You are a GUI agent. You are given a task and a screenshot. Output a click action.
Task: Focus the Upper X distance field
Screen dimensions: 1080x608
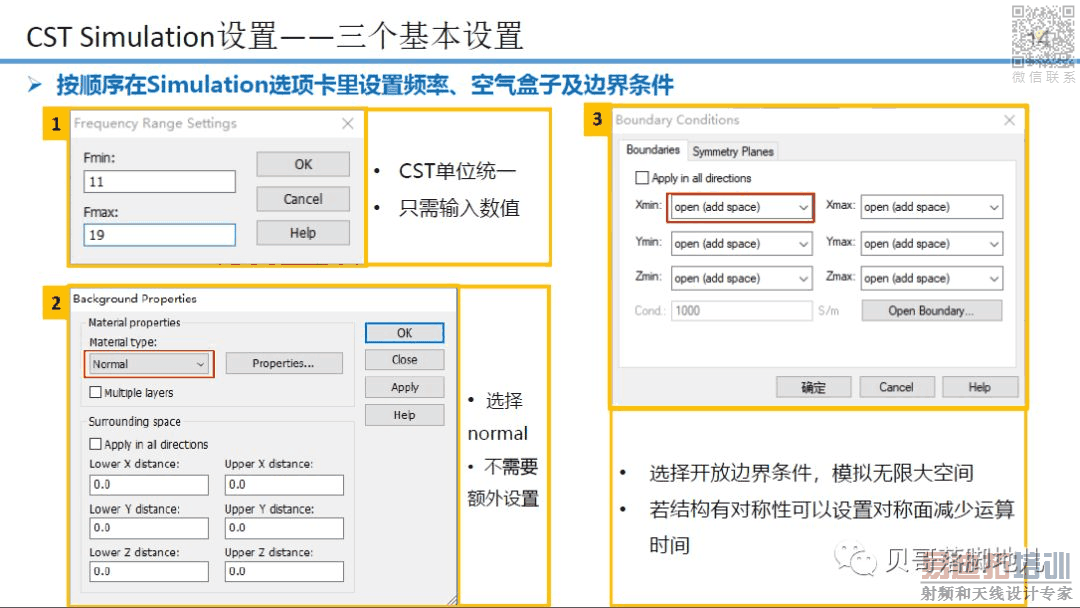tap(284, 485)
